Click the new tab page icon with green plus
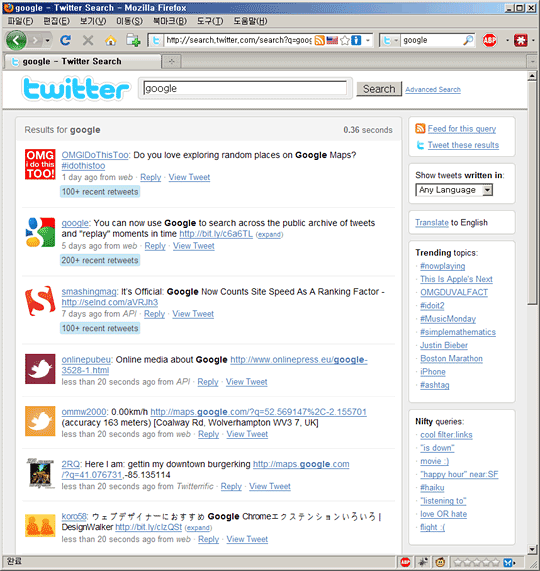 click(133, 40)
